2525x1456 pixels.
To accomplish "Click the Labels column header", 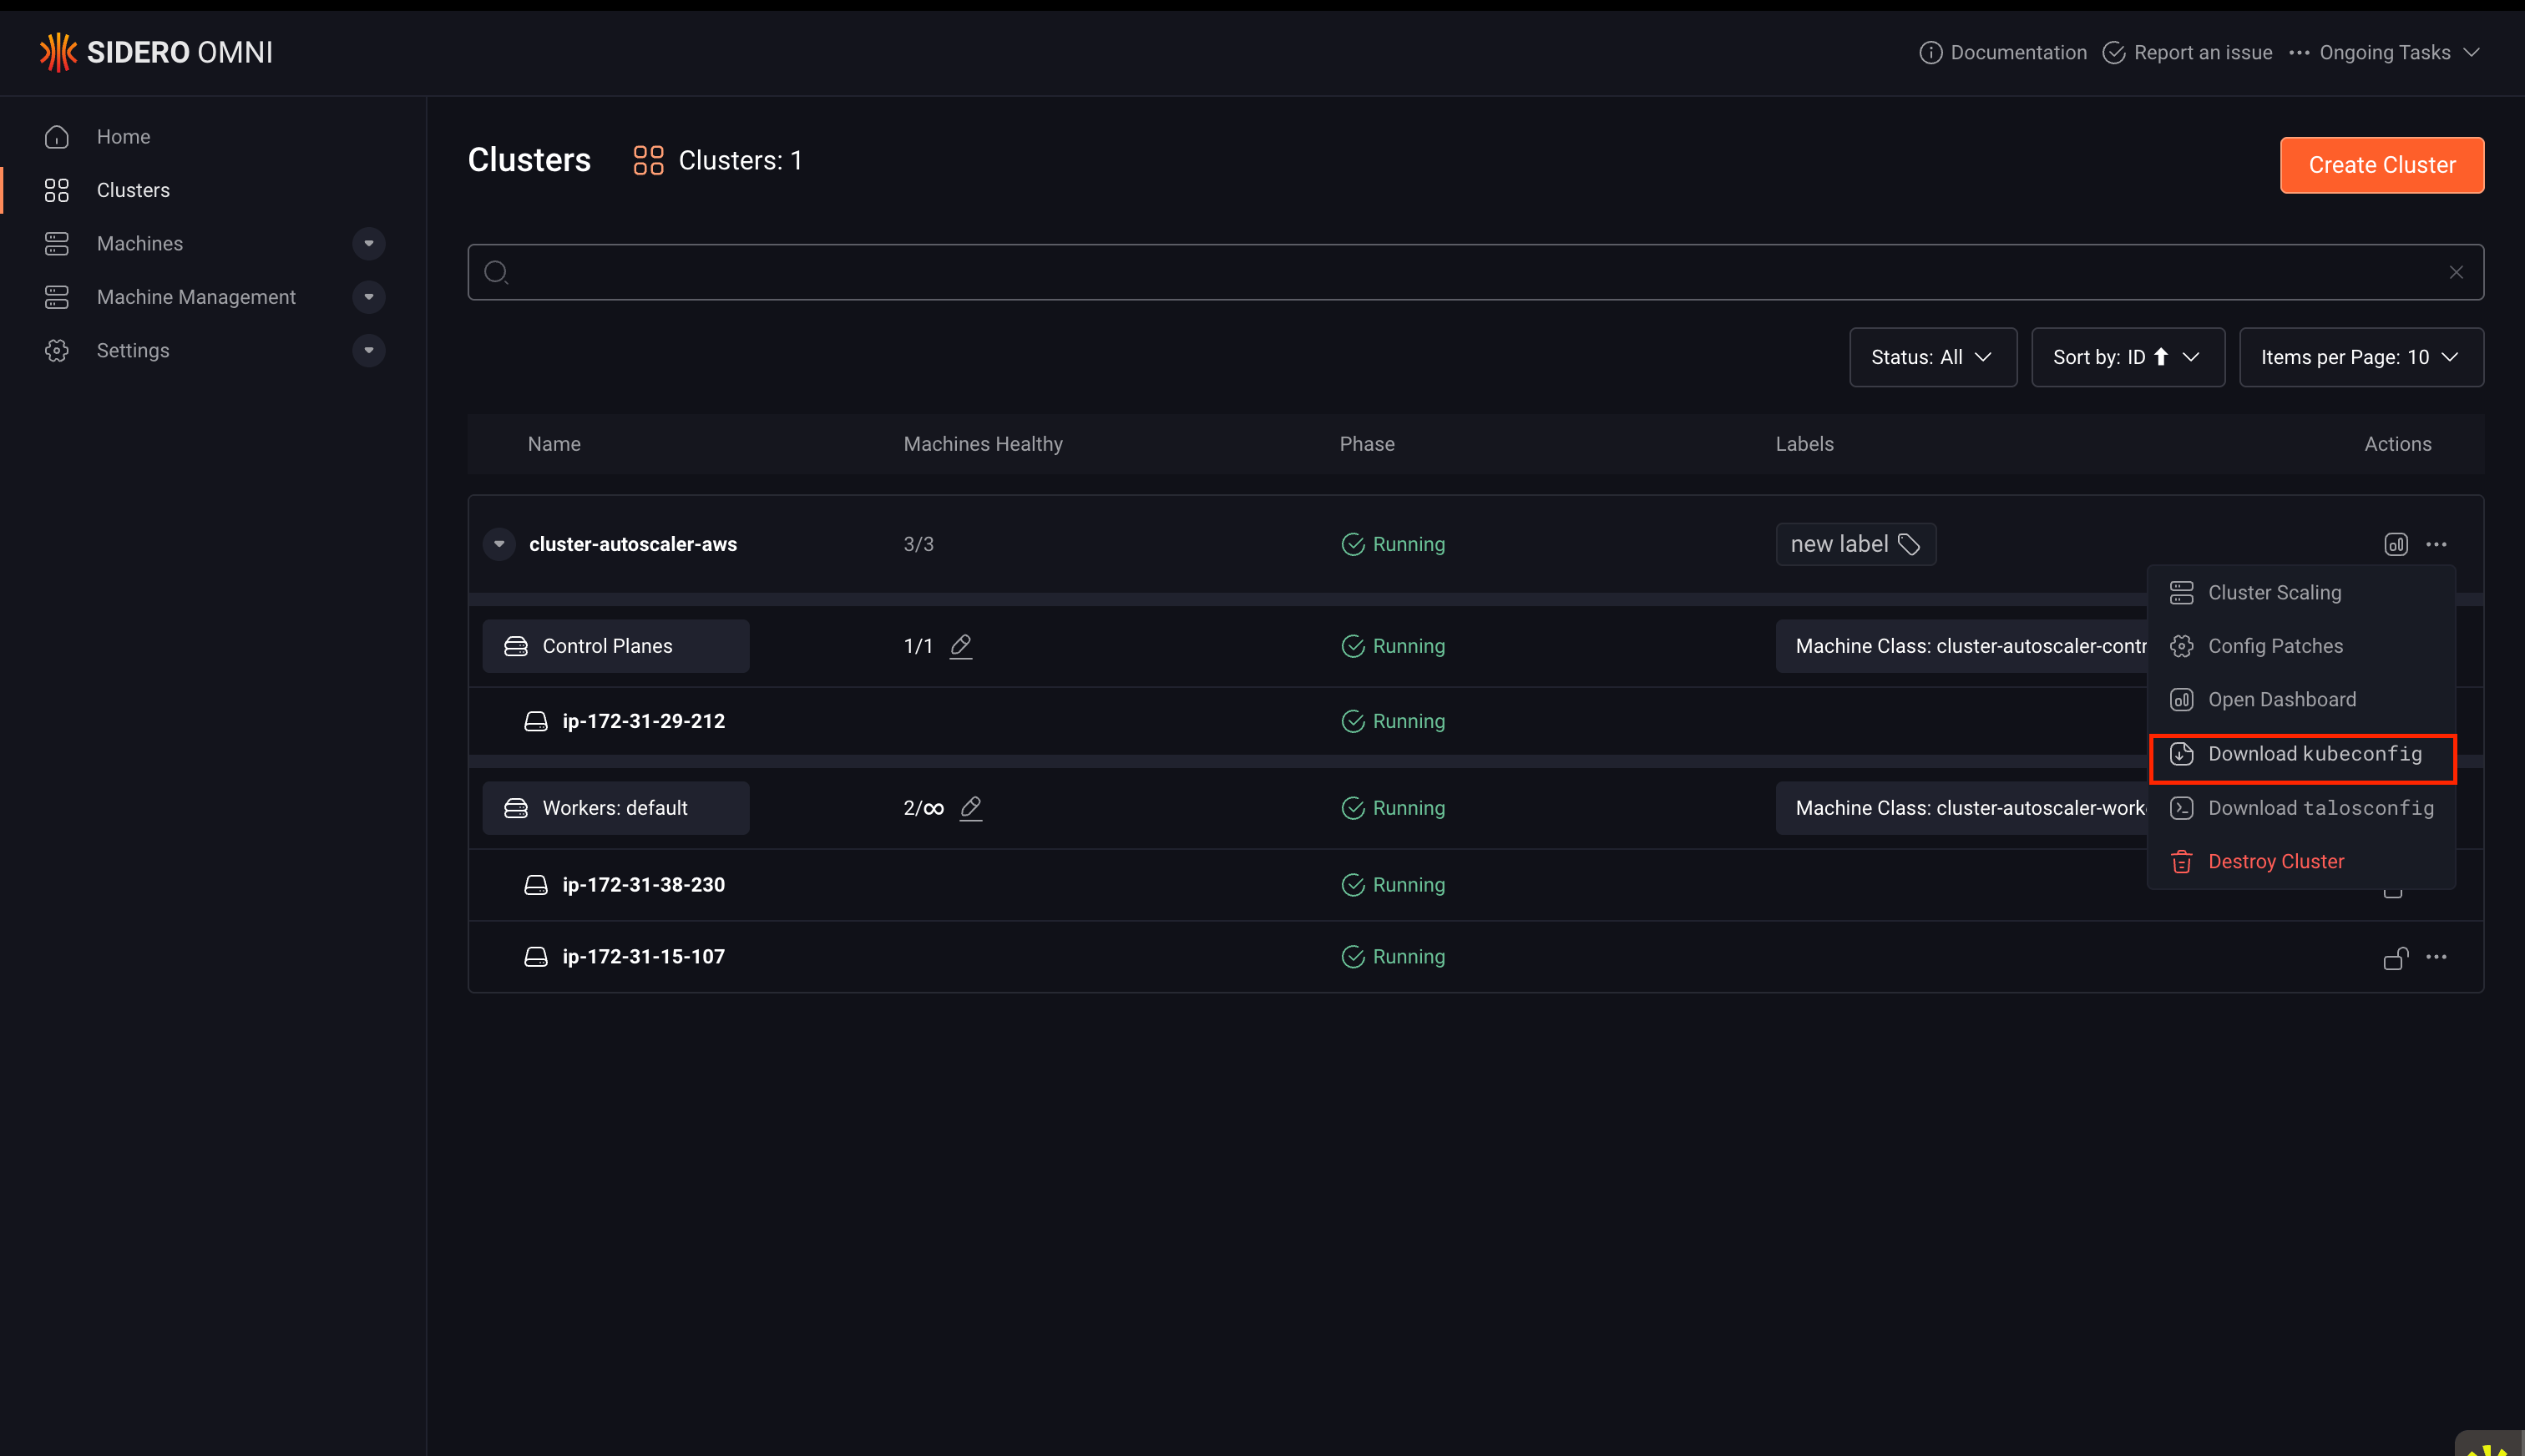I will (x=1804, y=444).
